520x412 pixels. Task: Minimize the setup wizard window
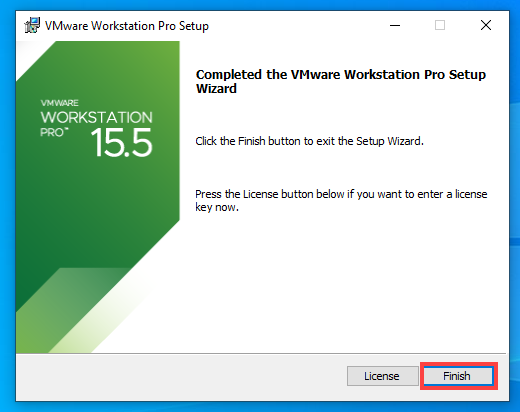395,25
